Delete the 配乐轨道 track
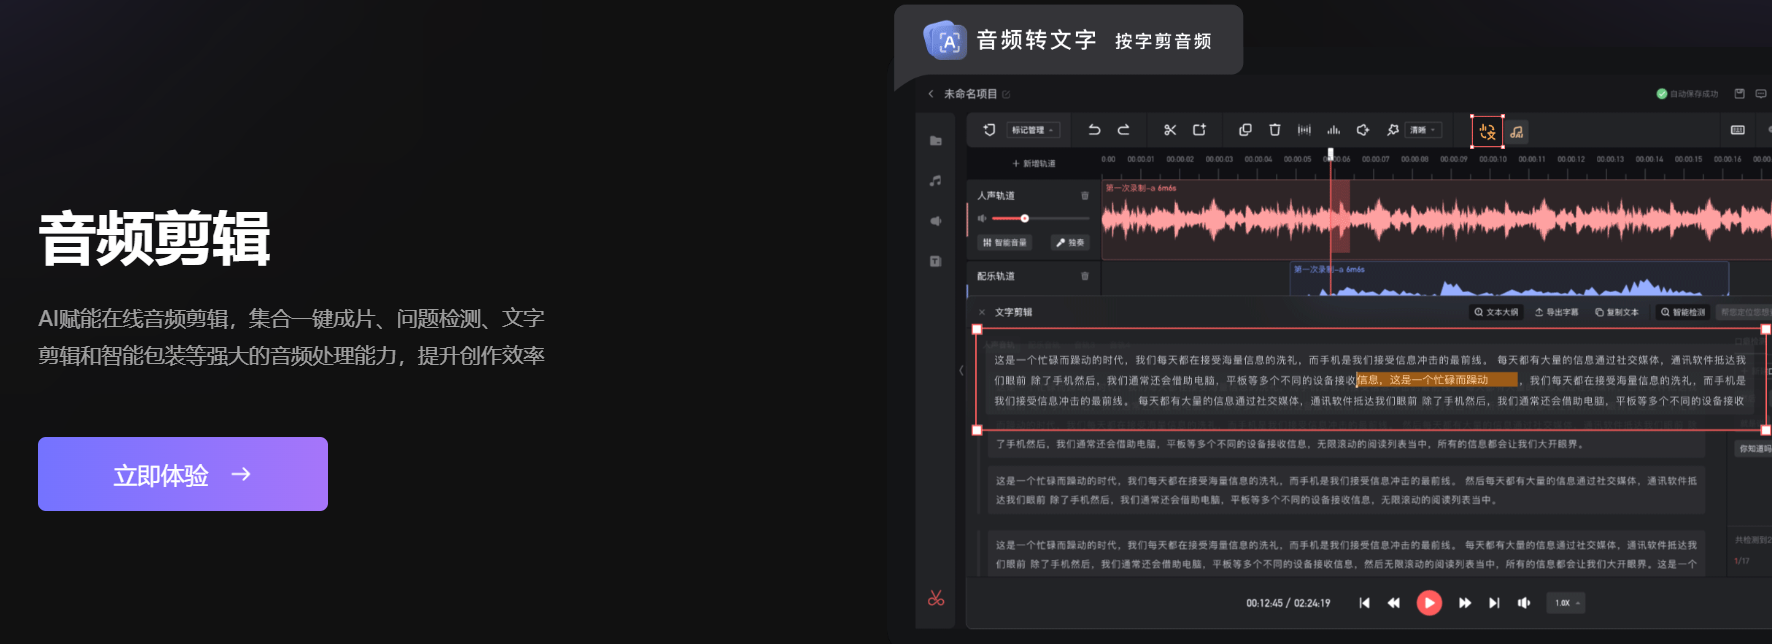 point(1085,276)
